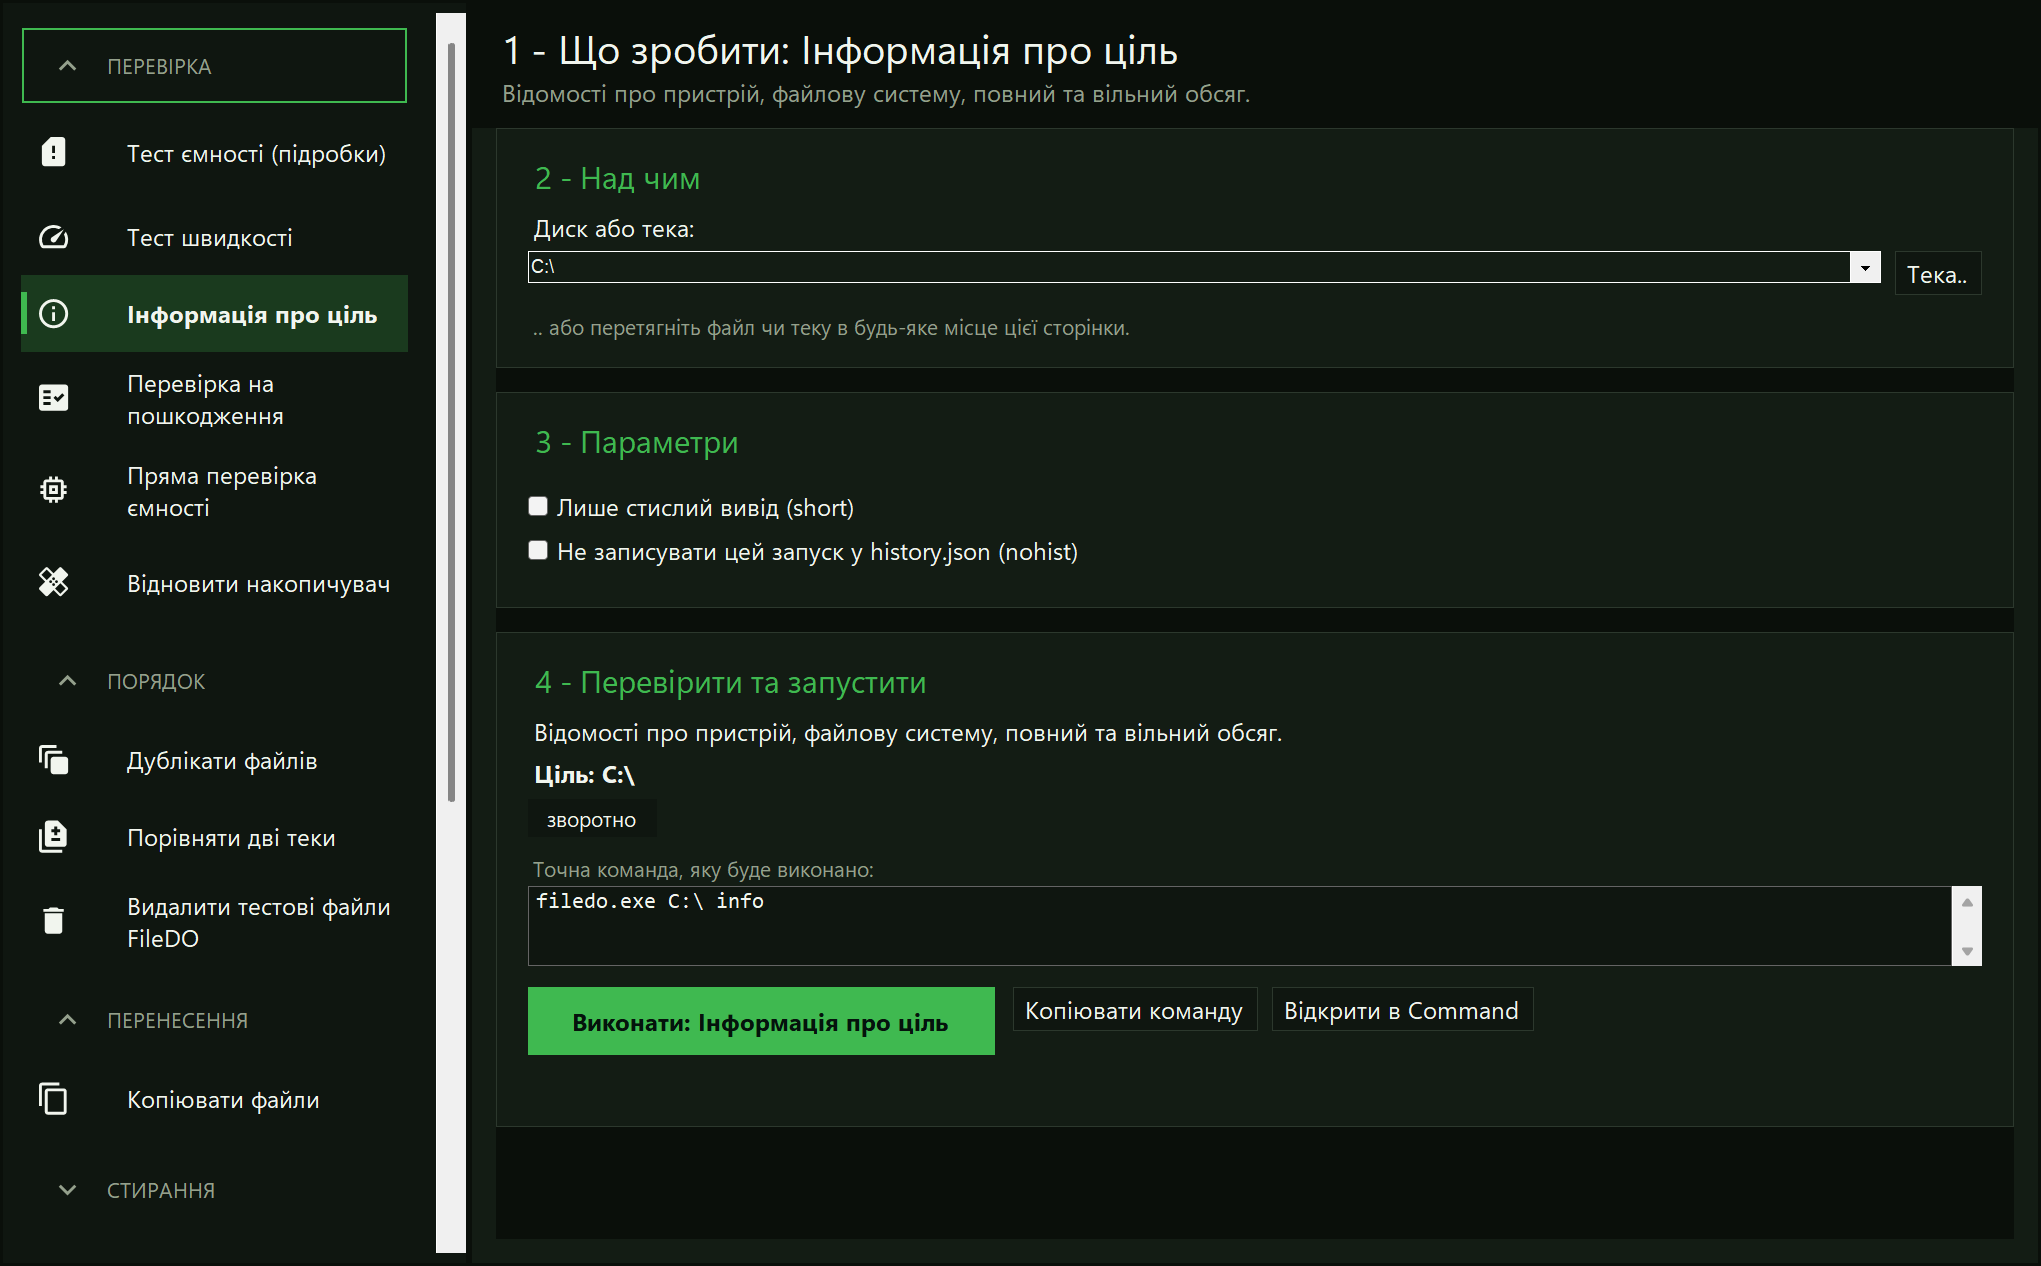Image resolution: width=2041 pixels, height=1266 pixels.
Task: Click the bandage icon for restoring the drive
Action: [53, 582]
